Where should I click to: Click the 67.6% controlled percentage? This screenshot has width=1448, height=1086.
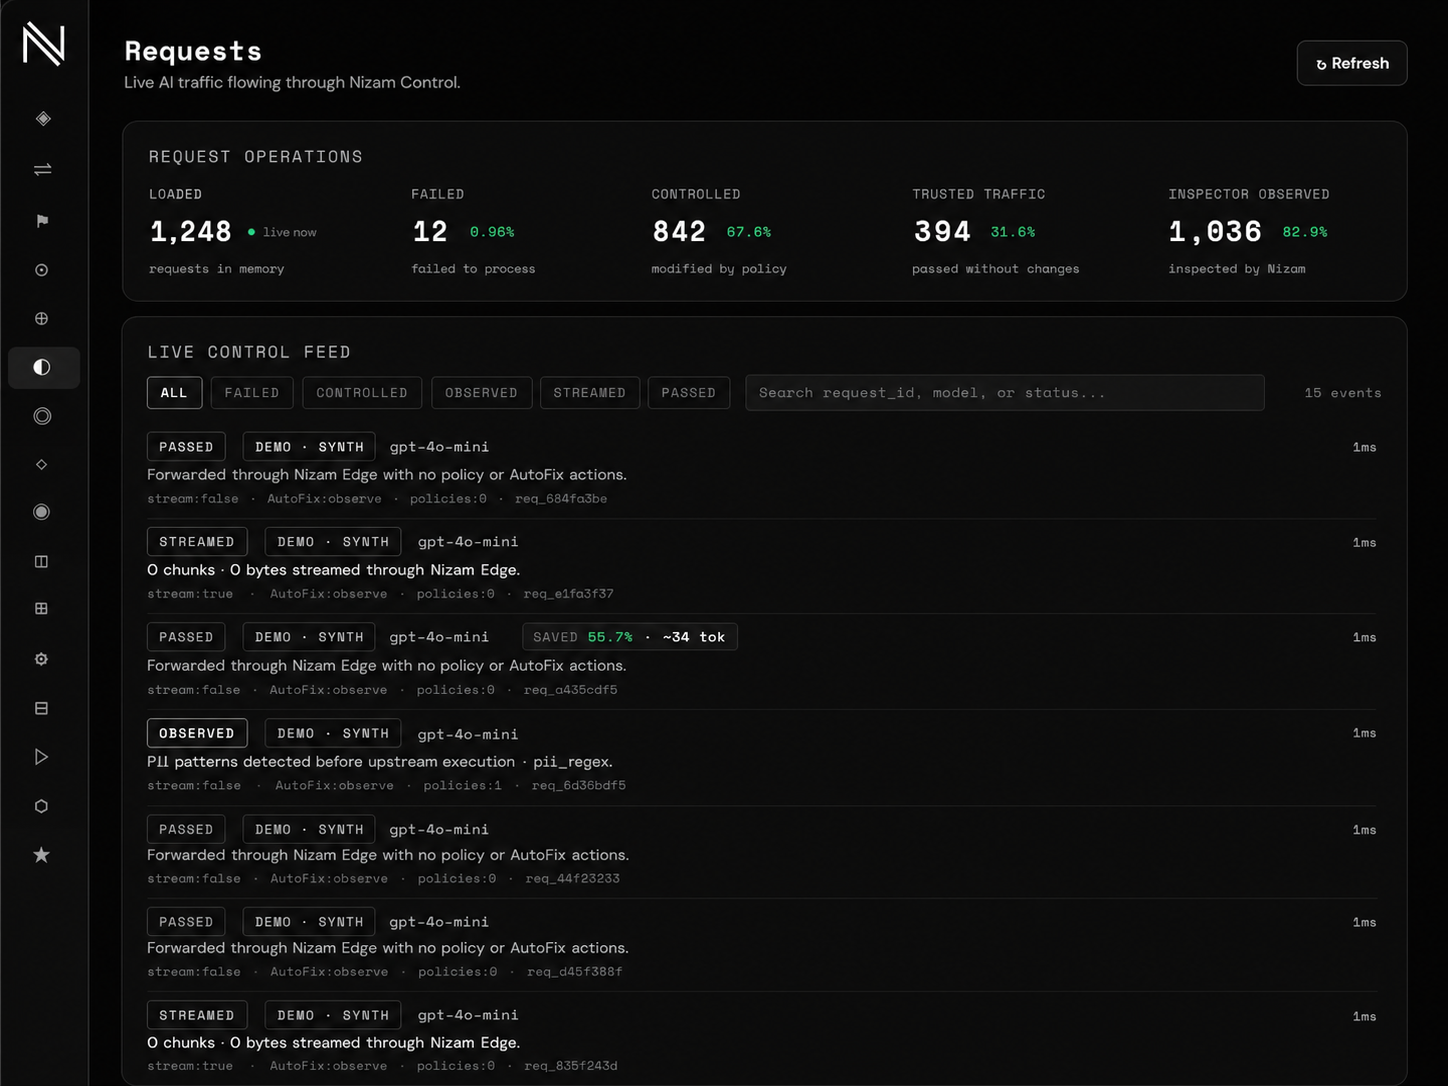tap(749, 232)
